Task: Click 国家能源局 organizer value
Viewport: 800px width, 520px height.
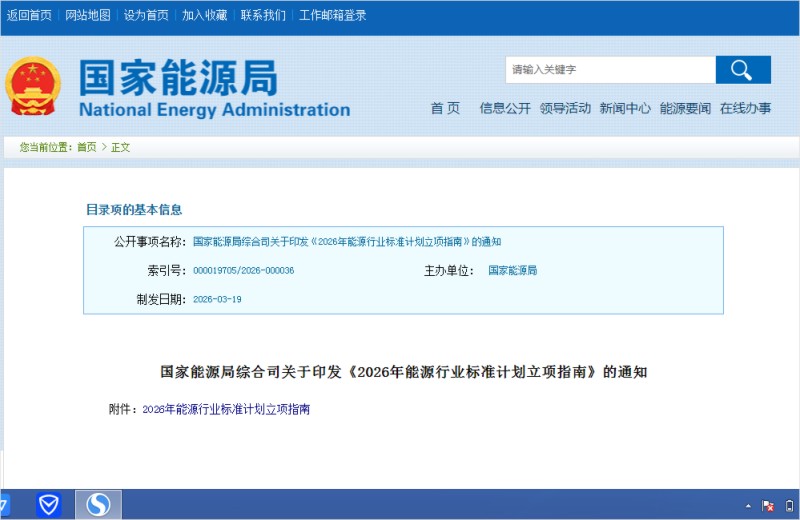Action: click(513, 270)
